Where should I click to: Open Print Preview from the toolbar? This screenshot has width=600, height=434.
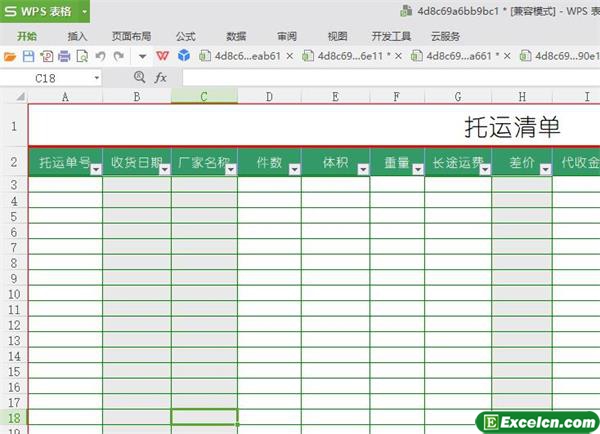pos(81,56)
